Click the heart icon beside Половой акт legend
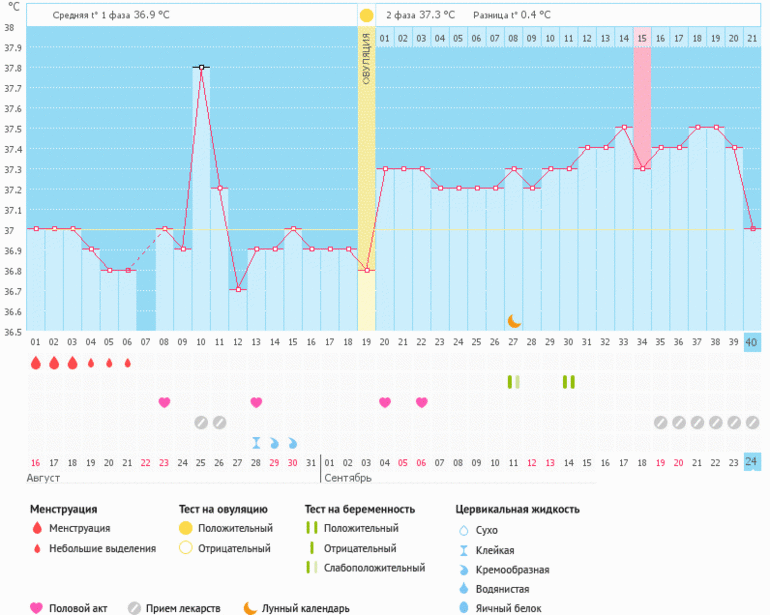770x615 pixels. (36, 608)
